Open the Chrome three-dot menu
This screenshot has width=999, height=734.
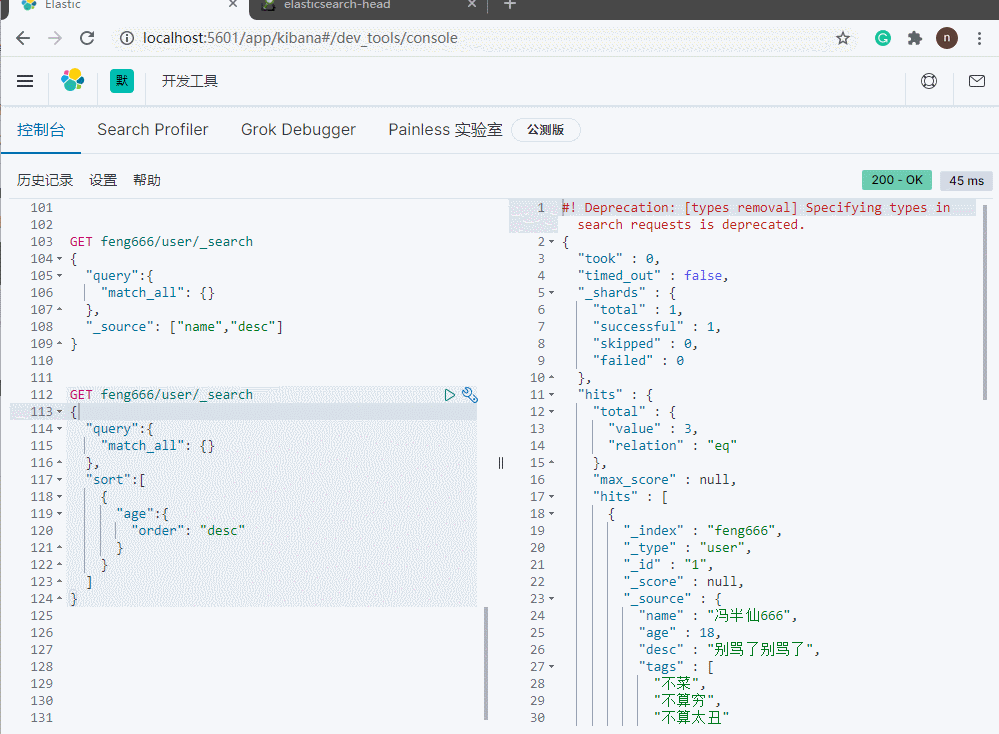click(979, 38)
